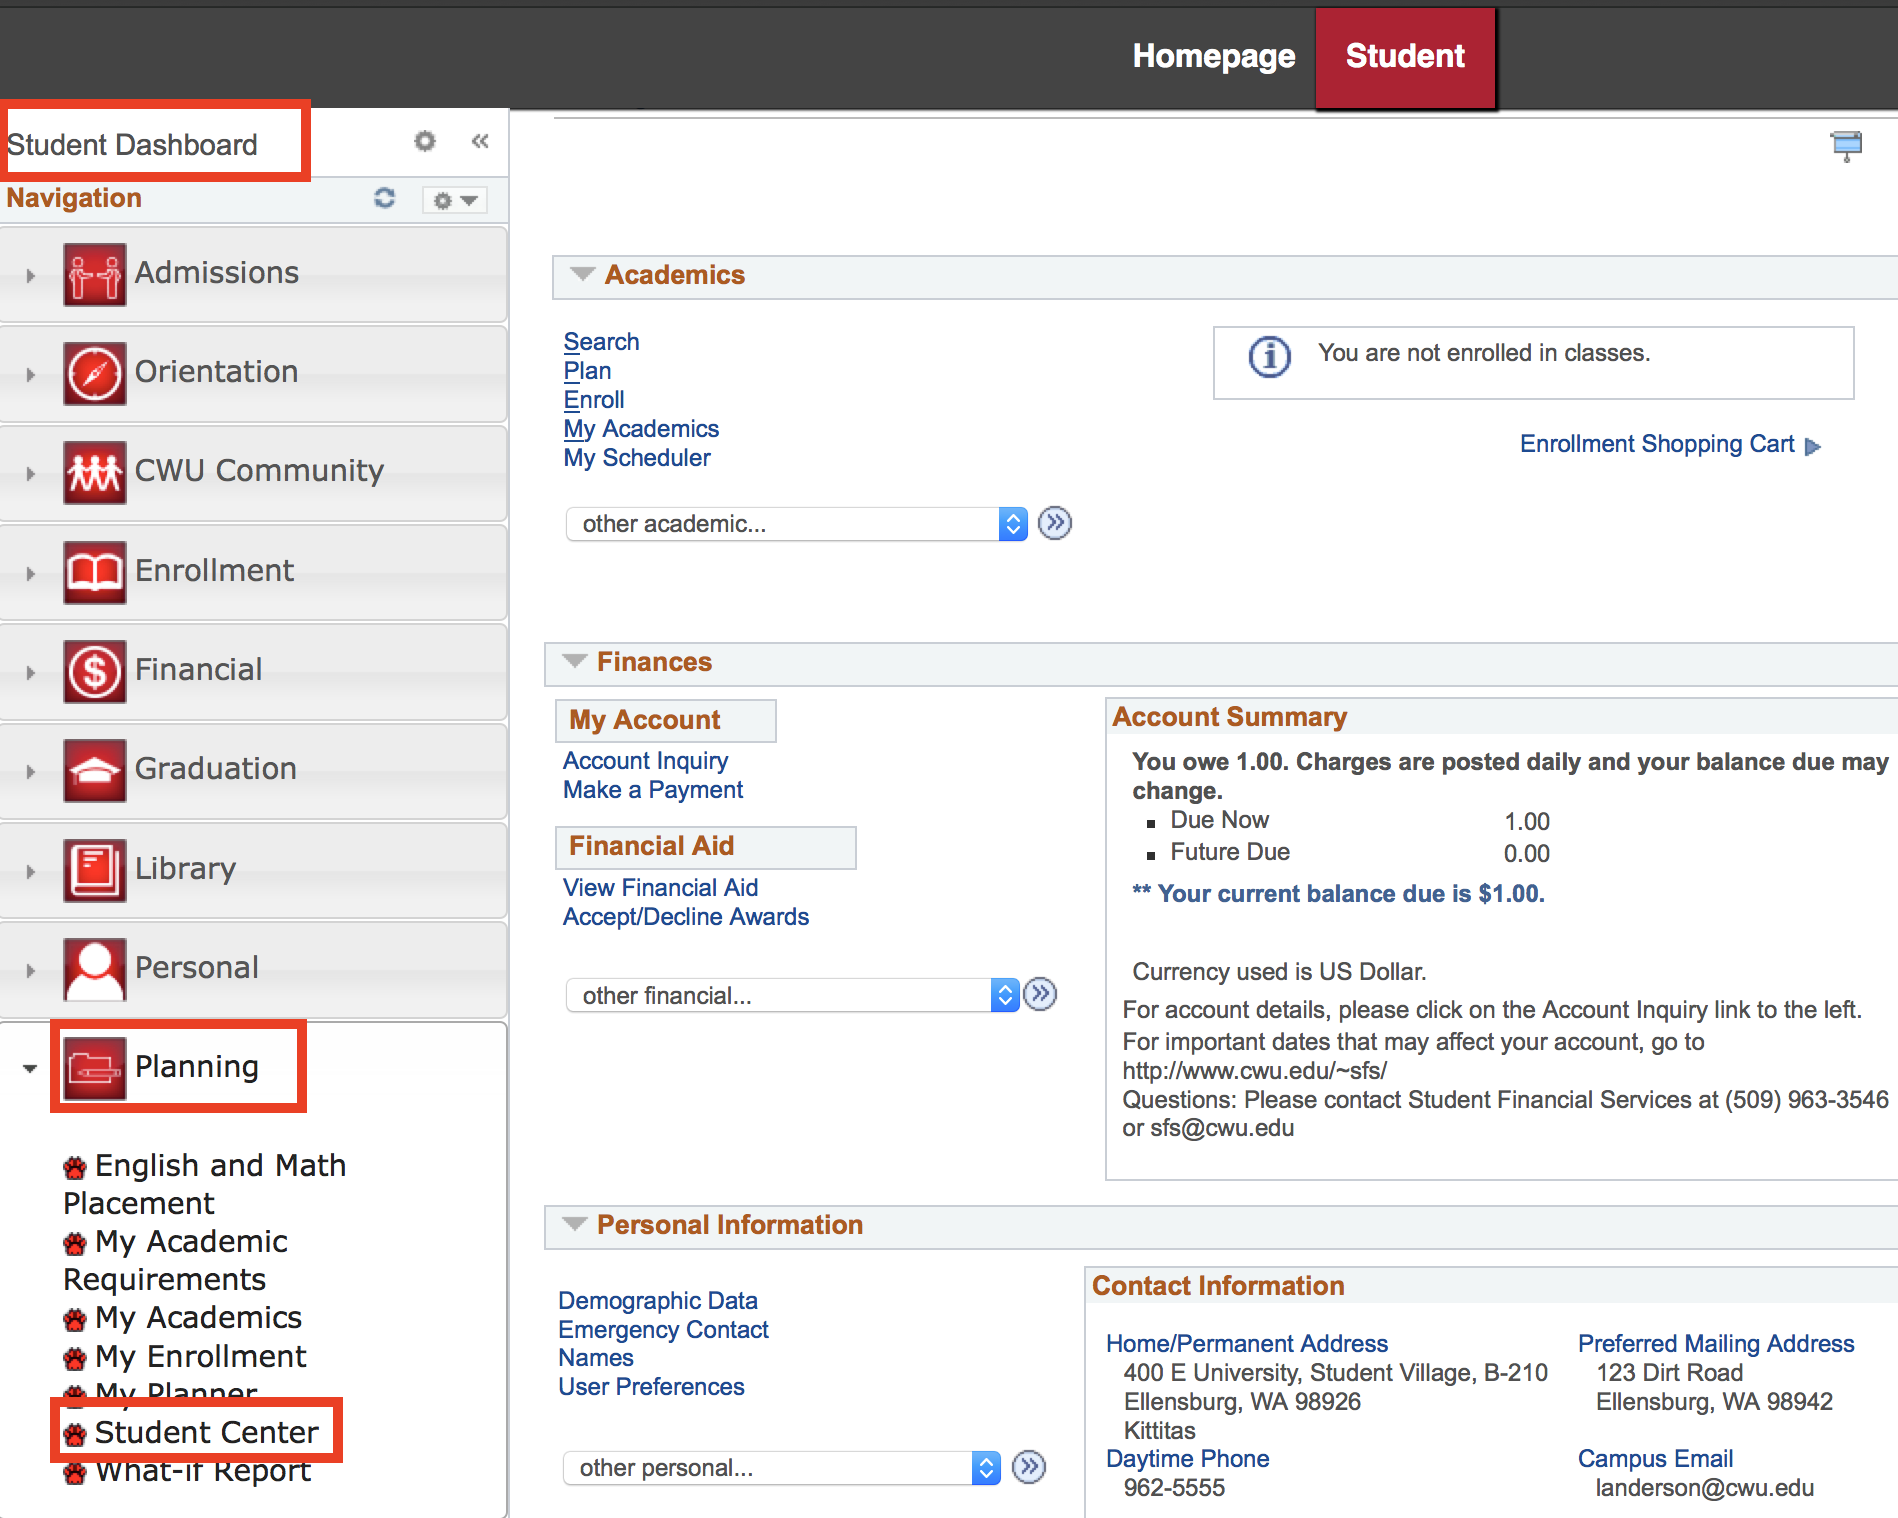Open the Orientation compass icon
The width and height of the screenshot is (1898, 1518).
95,373
